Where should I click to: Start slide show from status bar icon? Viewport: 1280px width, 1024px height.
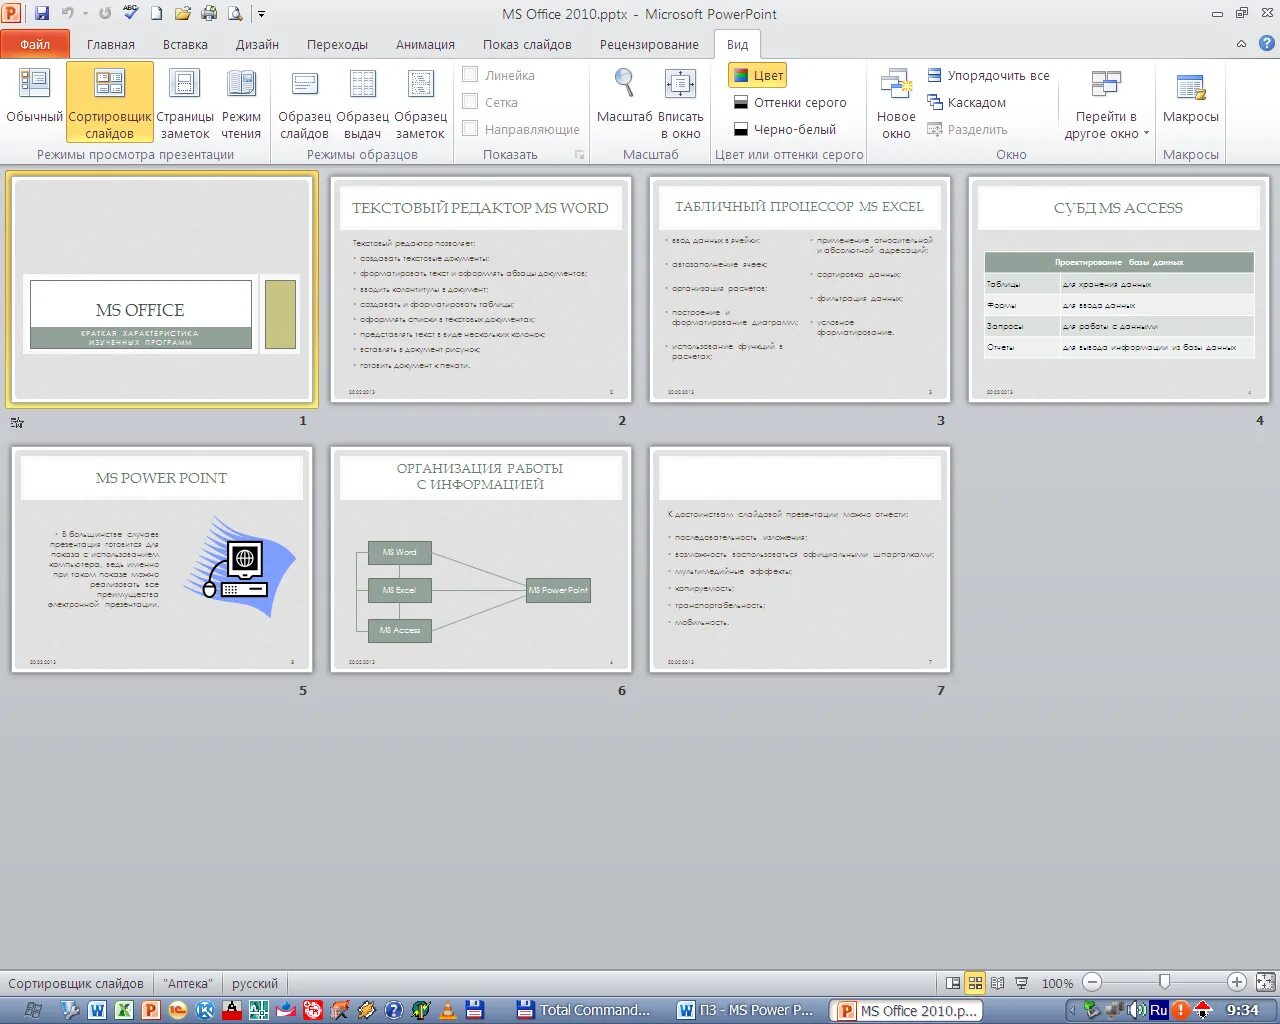tap(1021, 983)
